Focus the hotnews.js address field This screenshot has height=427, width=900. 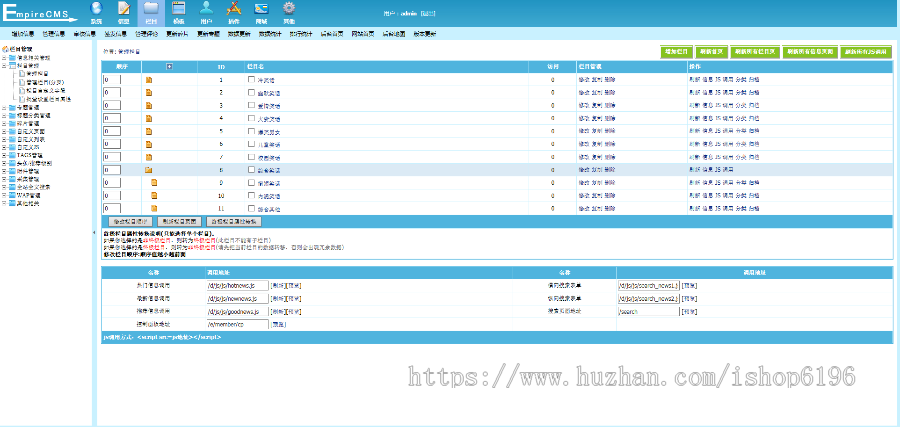point(238,285)
